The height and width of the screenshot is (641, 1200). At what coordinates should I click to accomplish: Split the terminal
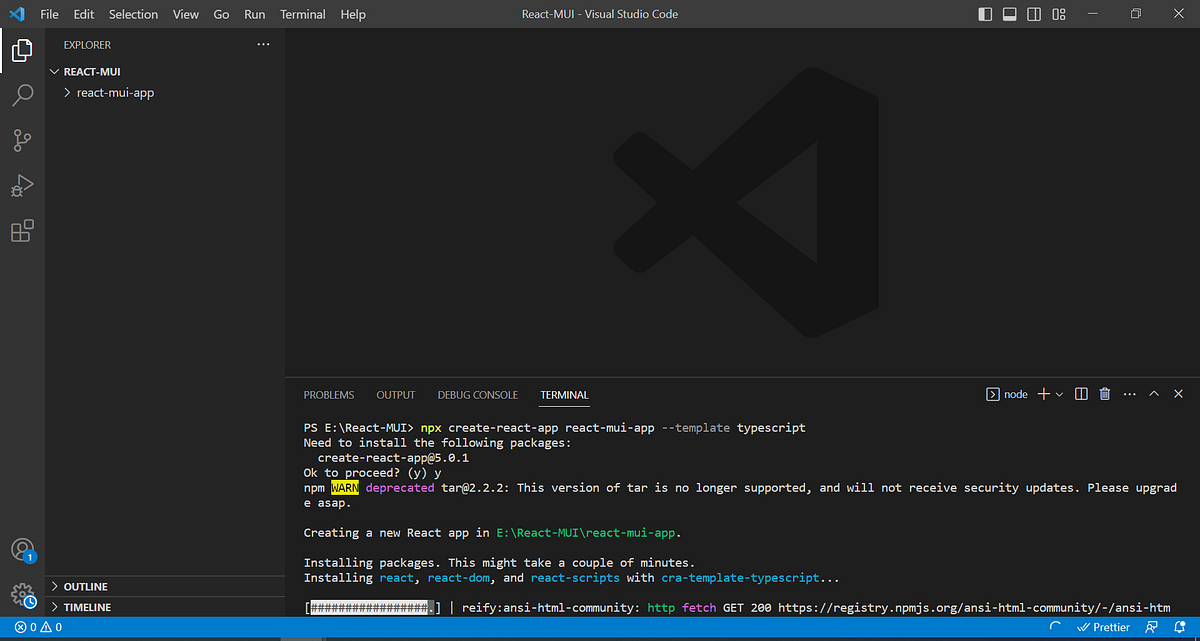[1081, 394]
